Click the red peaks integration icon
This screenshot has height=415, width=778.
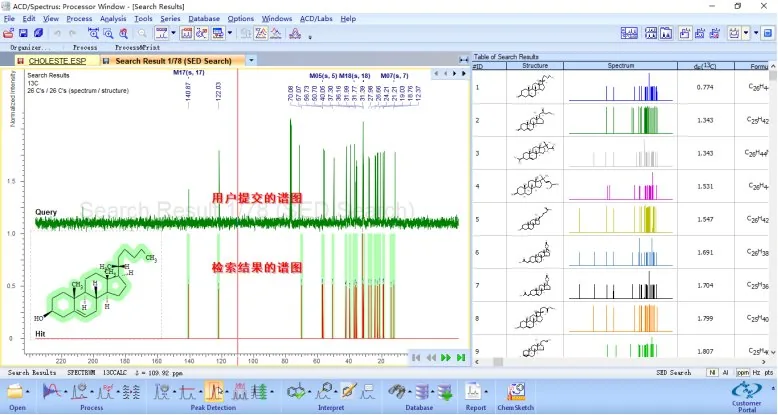point(261,33)
